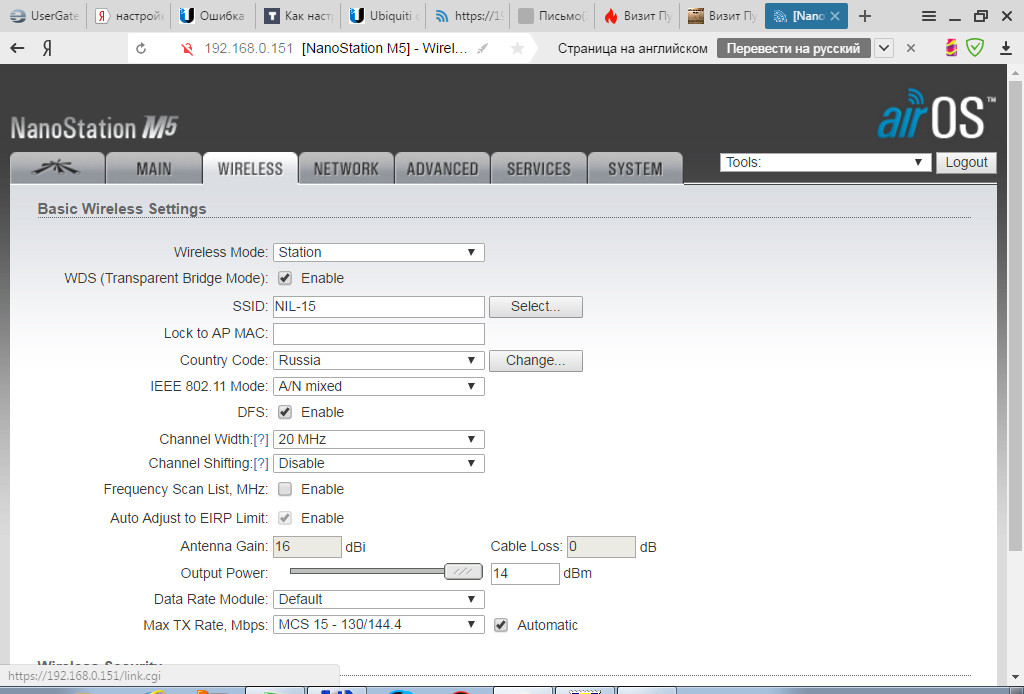Open the NETWORK tab

(346, 168)
